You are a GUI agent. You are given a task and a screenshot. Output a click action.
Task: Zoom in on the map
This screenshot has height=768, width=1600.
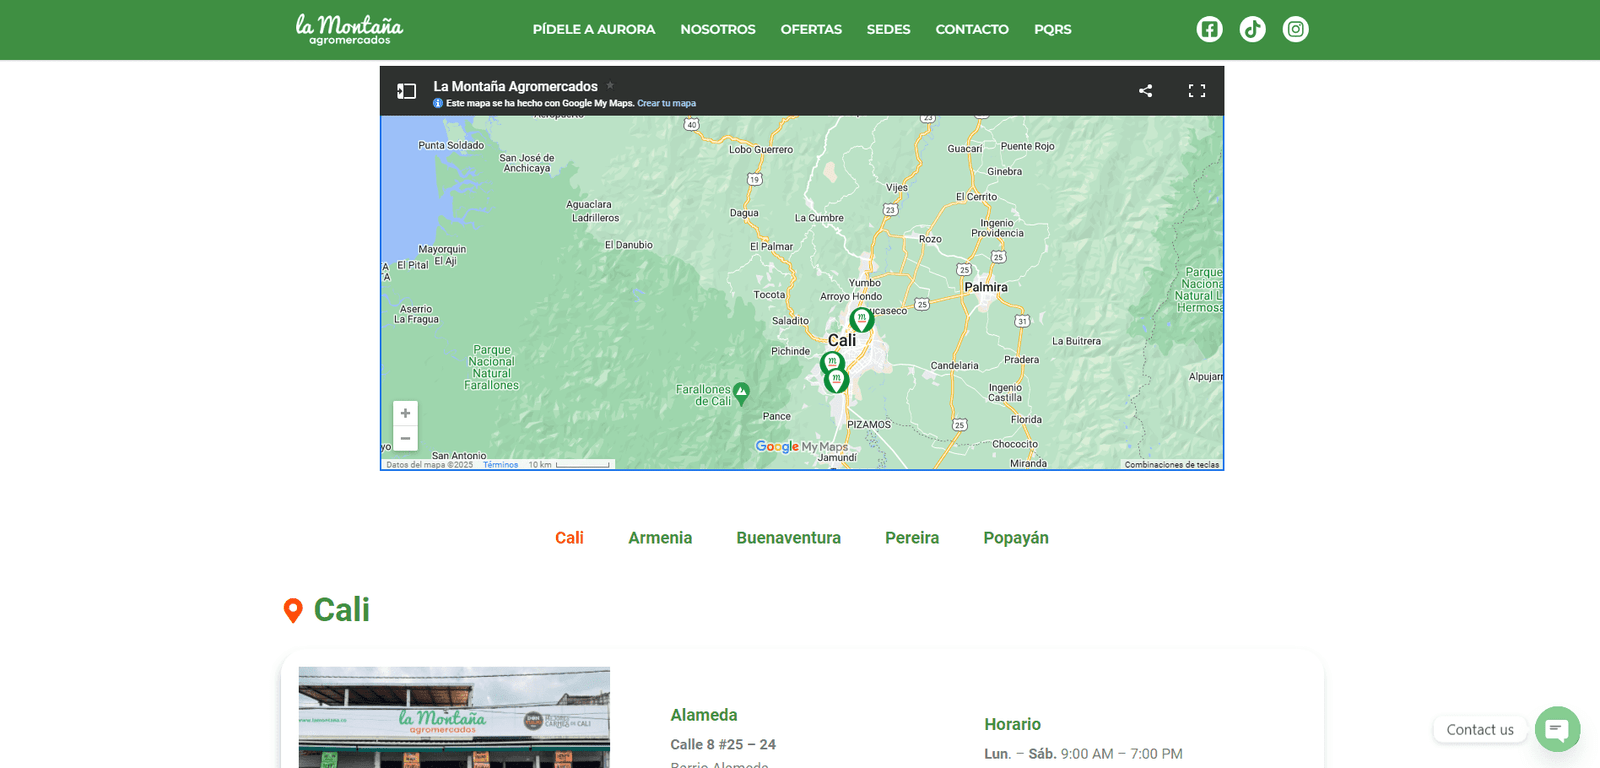[405, 413]
